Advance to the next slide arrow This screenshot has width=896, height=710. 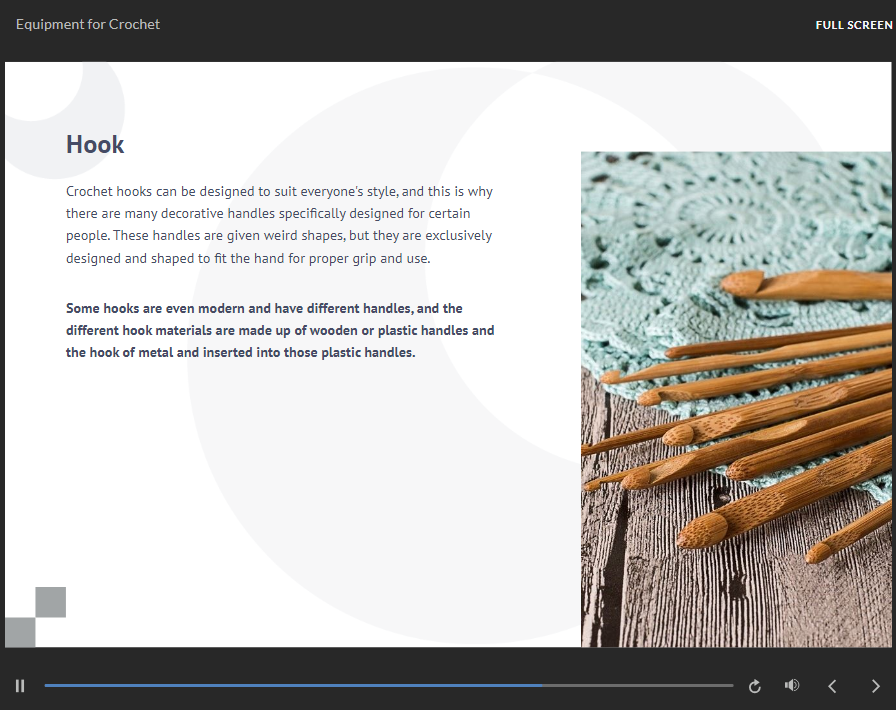point(875,686)
